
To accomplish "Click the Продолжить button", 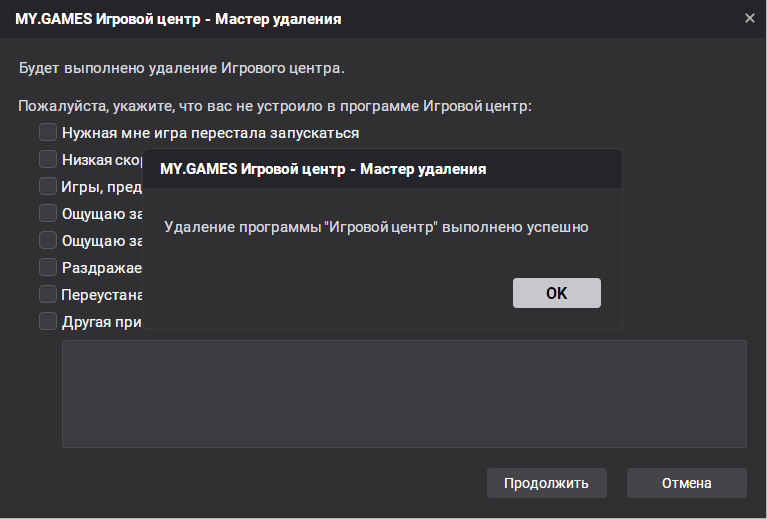I will click(546, 483).
